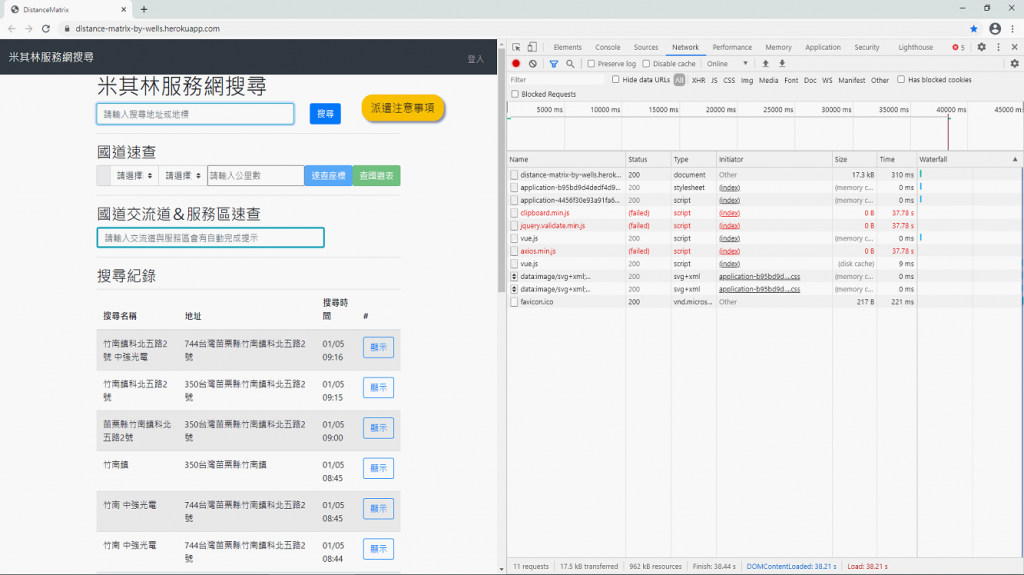Check the Hide data URLs checkbox

tap(615, 80)
